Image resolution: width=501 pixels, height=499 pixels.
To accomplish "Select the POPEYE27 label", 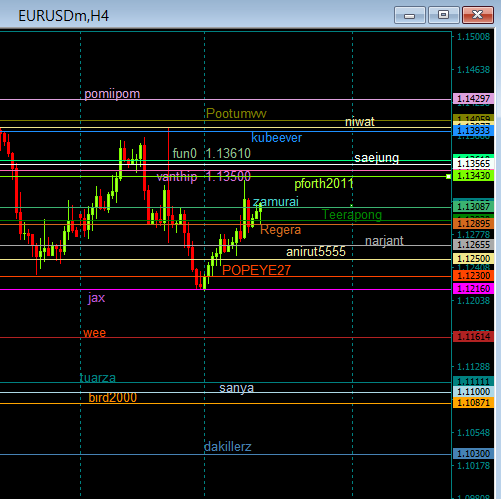I will point(256,270).
